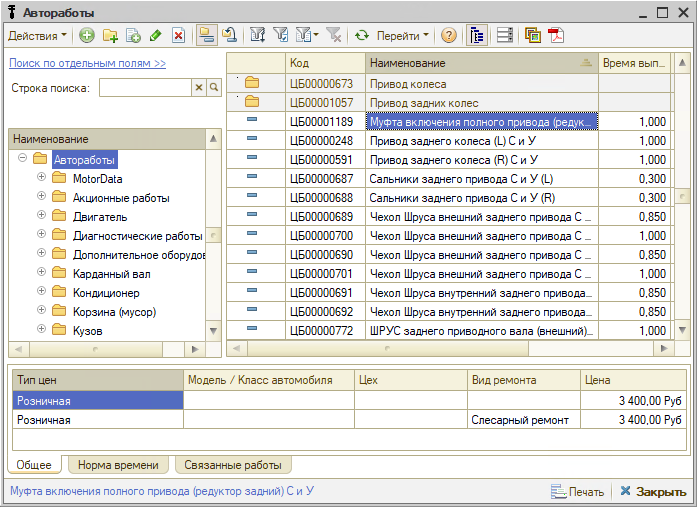Switch to the Норма времени tab

tap(117, 465)
